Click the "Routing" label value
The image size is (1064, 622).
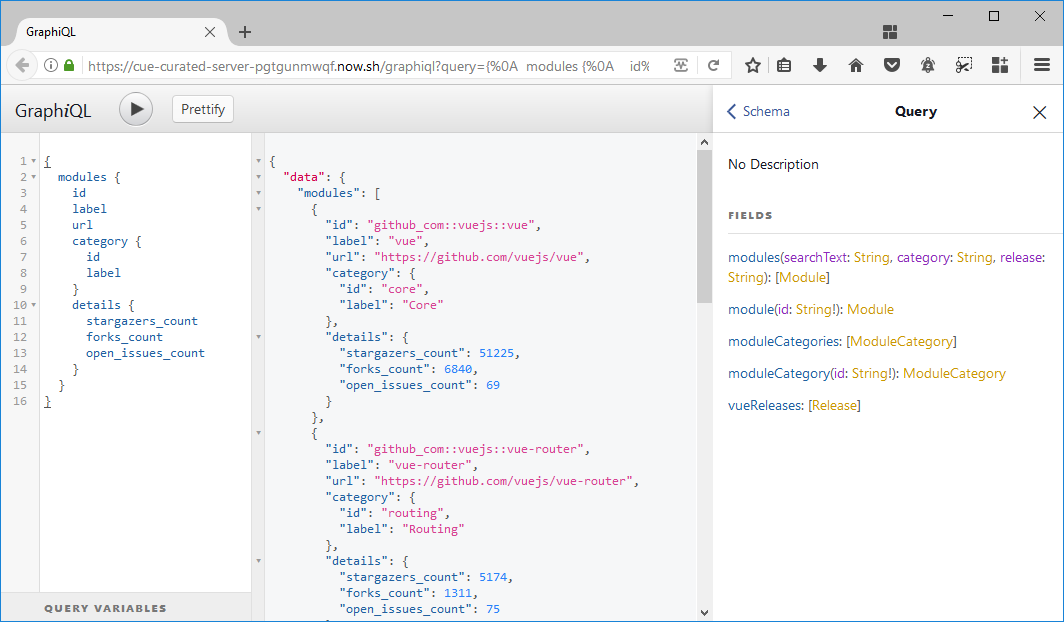click(x=433, y=529)
